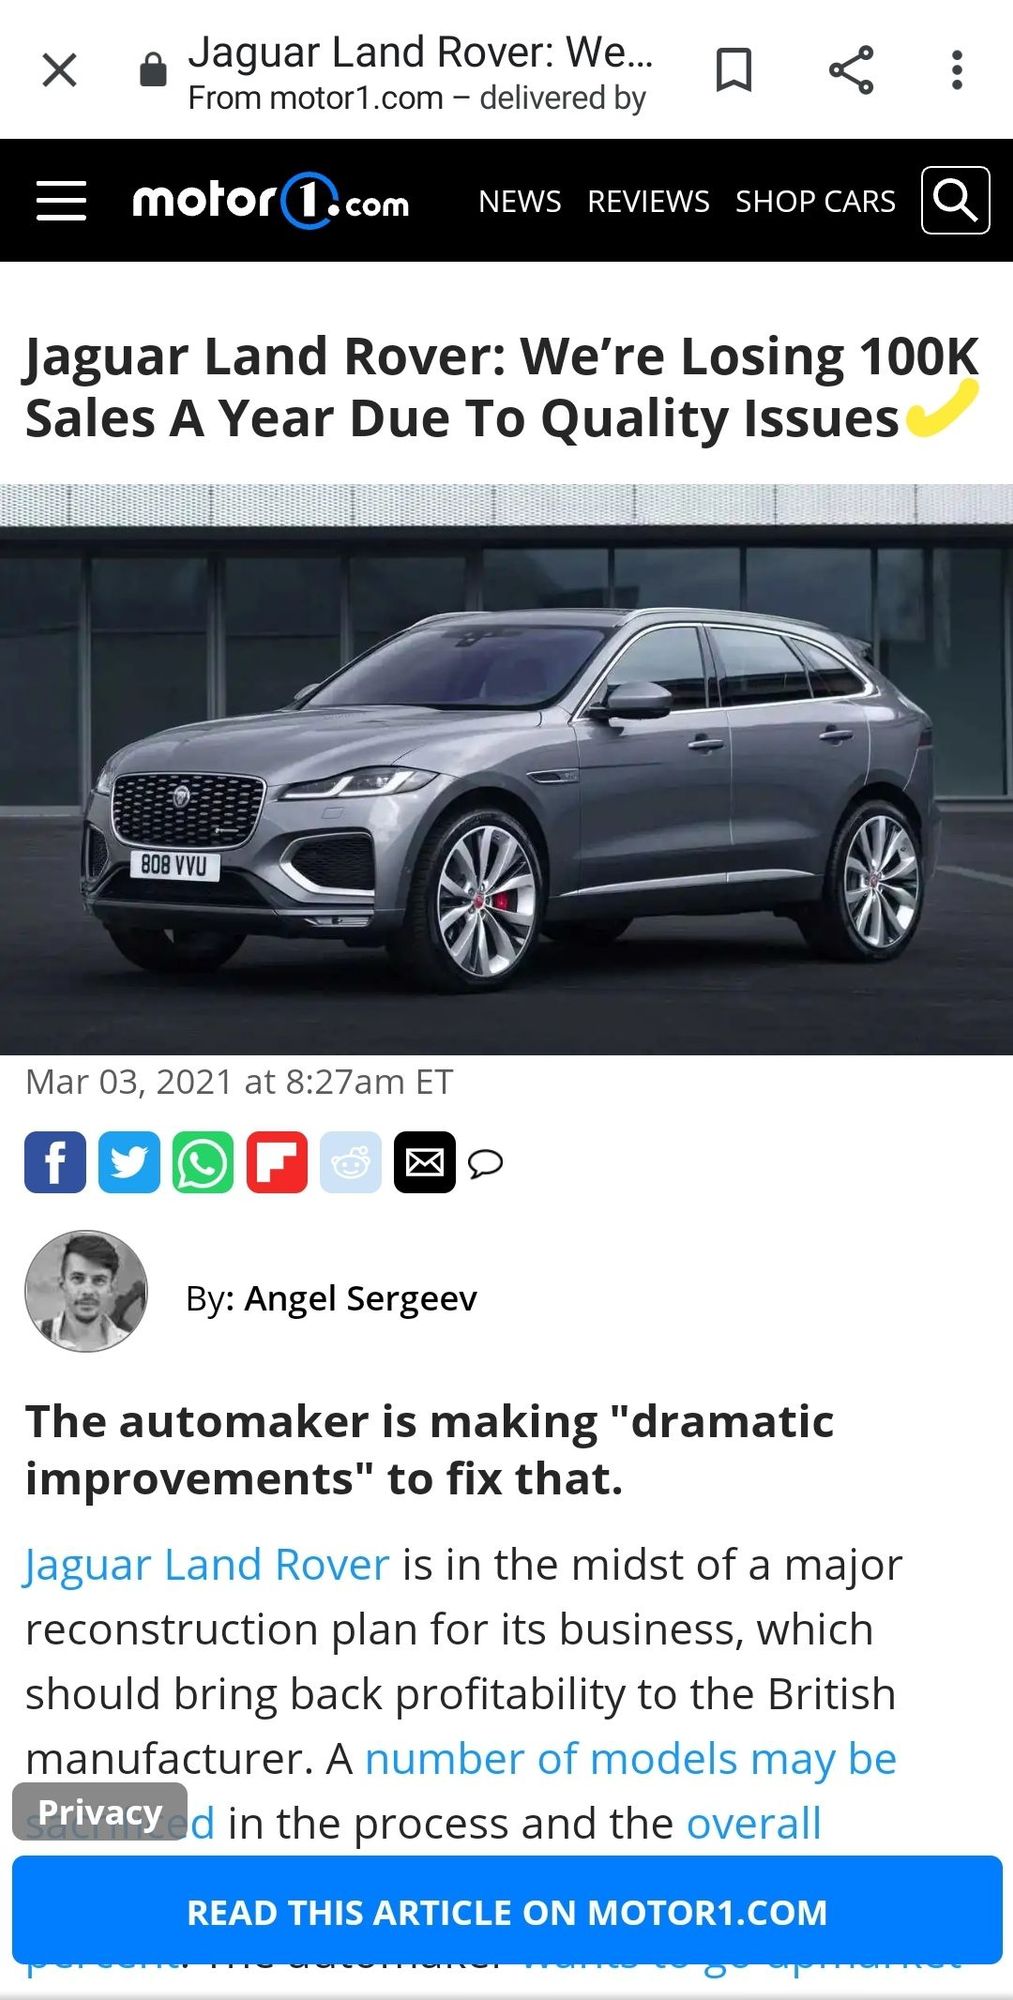Share article via WhatsApp
Viewport: 1013px width, 2000px height.
[203, 1162]
